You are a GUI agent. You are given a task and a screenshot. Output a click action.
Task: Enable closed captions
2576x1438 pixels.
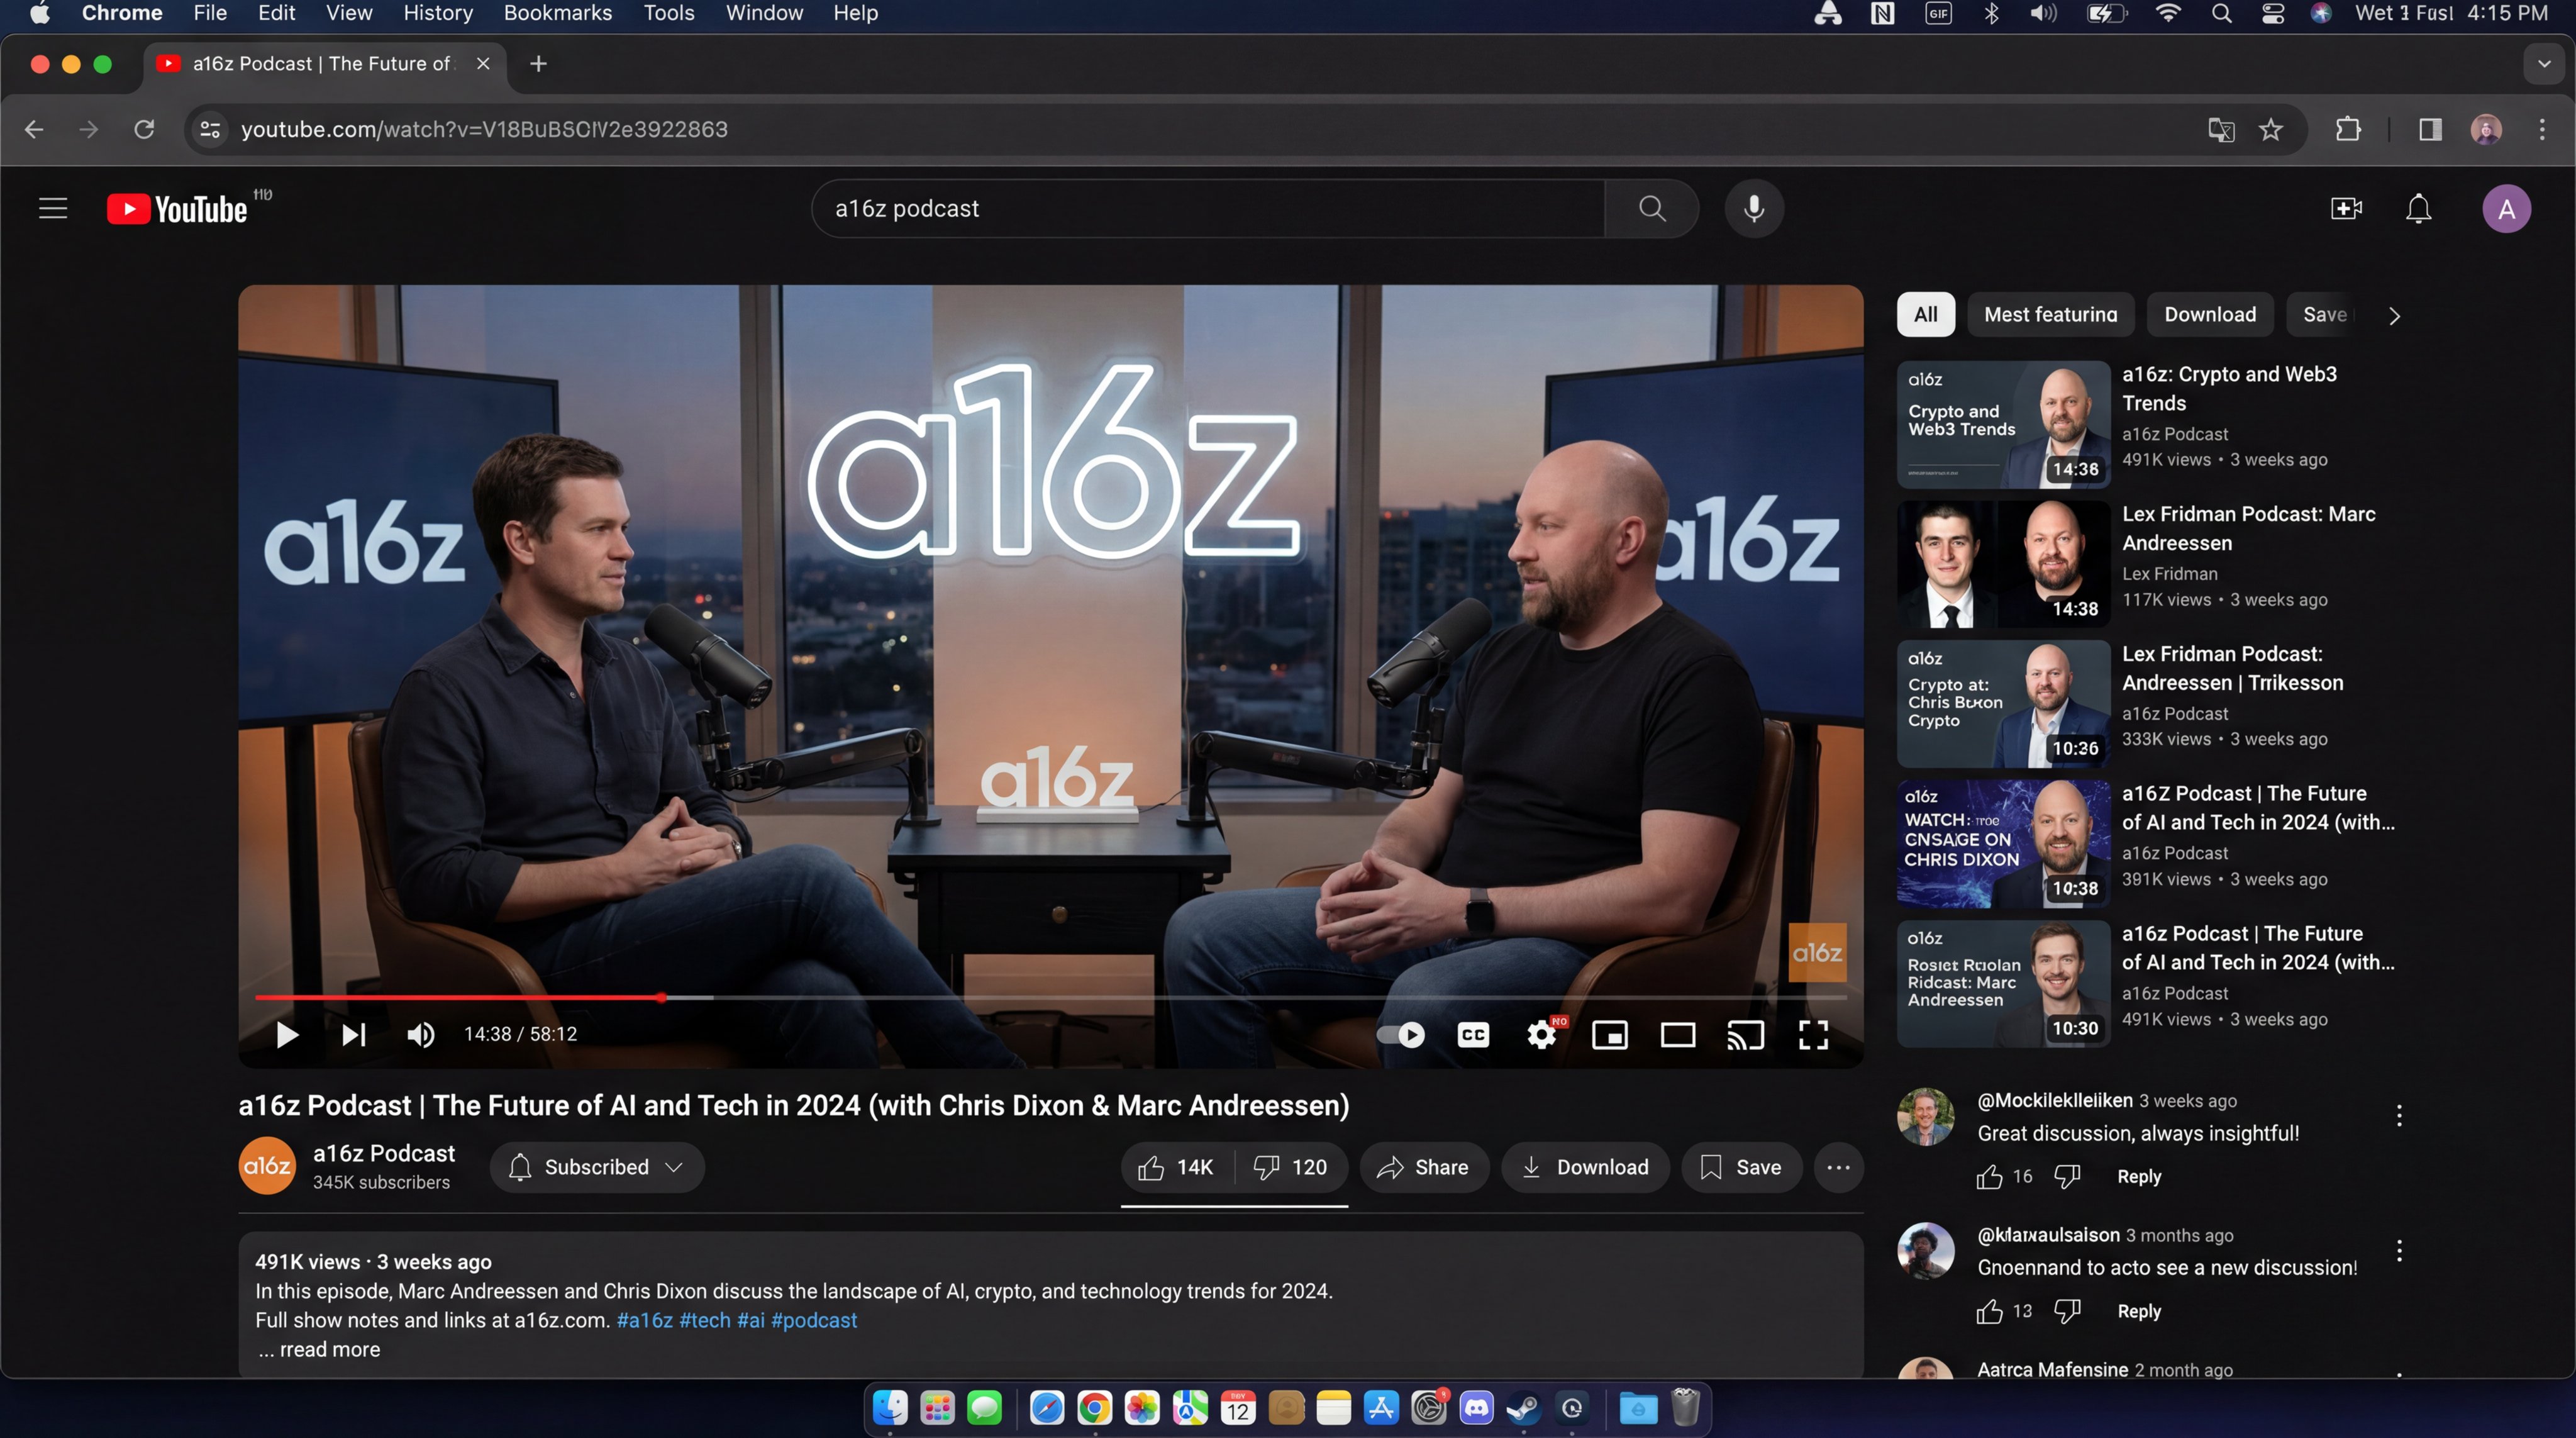1472,1035
